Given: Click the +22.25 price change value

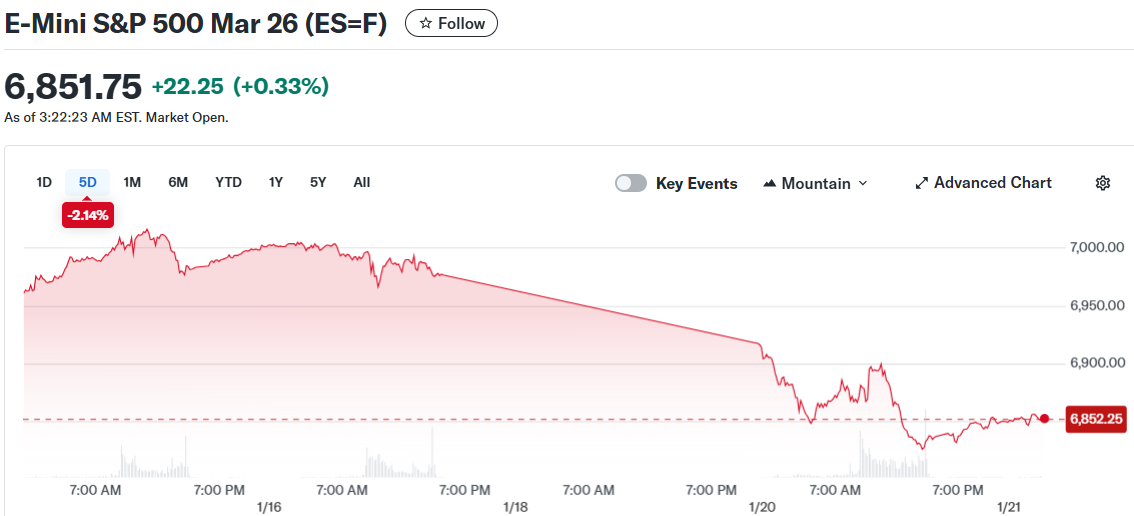Looking at the screenshot, I should pos(189,87).
